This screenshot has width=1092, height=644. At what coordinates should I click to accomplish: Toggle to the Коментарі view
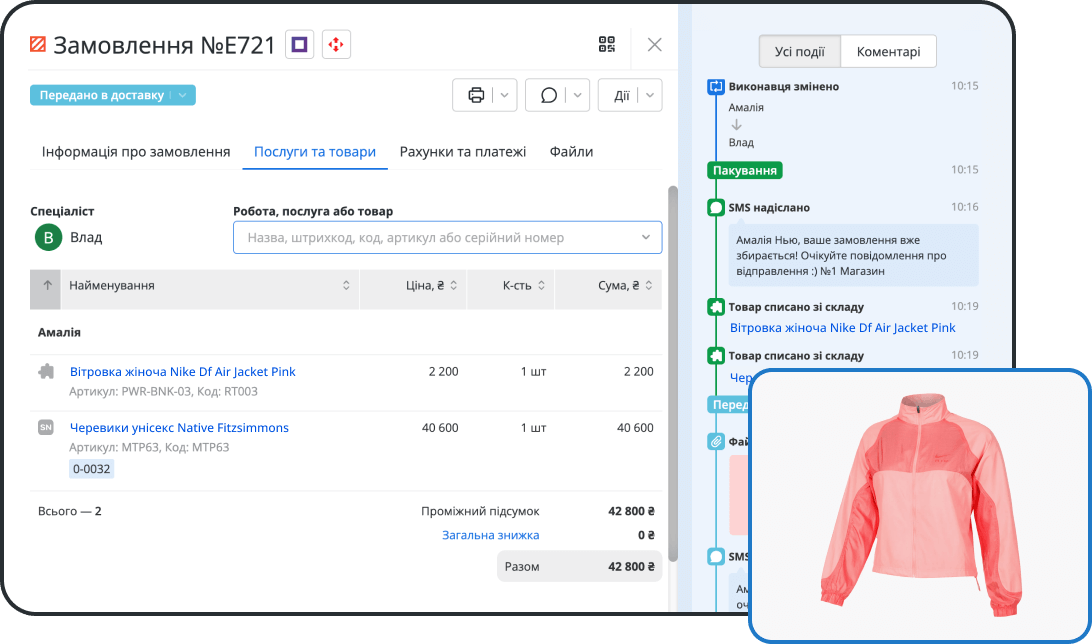tap(888, 52)
